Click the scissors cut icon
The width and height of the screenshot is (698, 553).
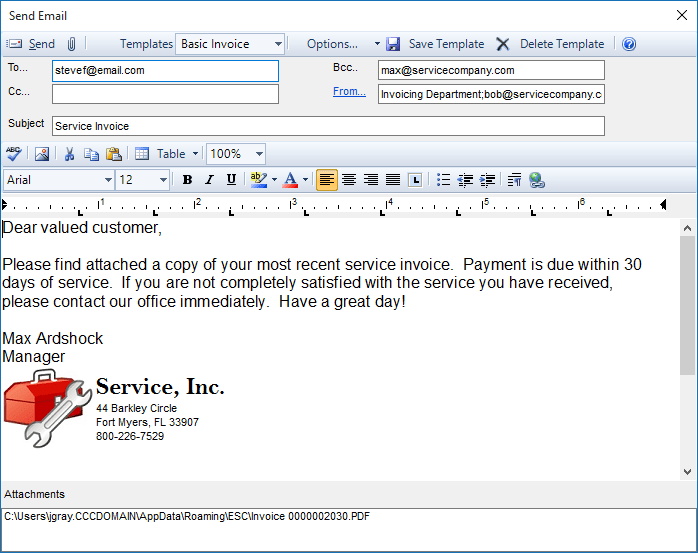click(x=69, y=154)
